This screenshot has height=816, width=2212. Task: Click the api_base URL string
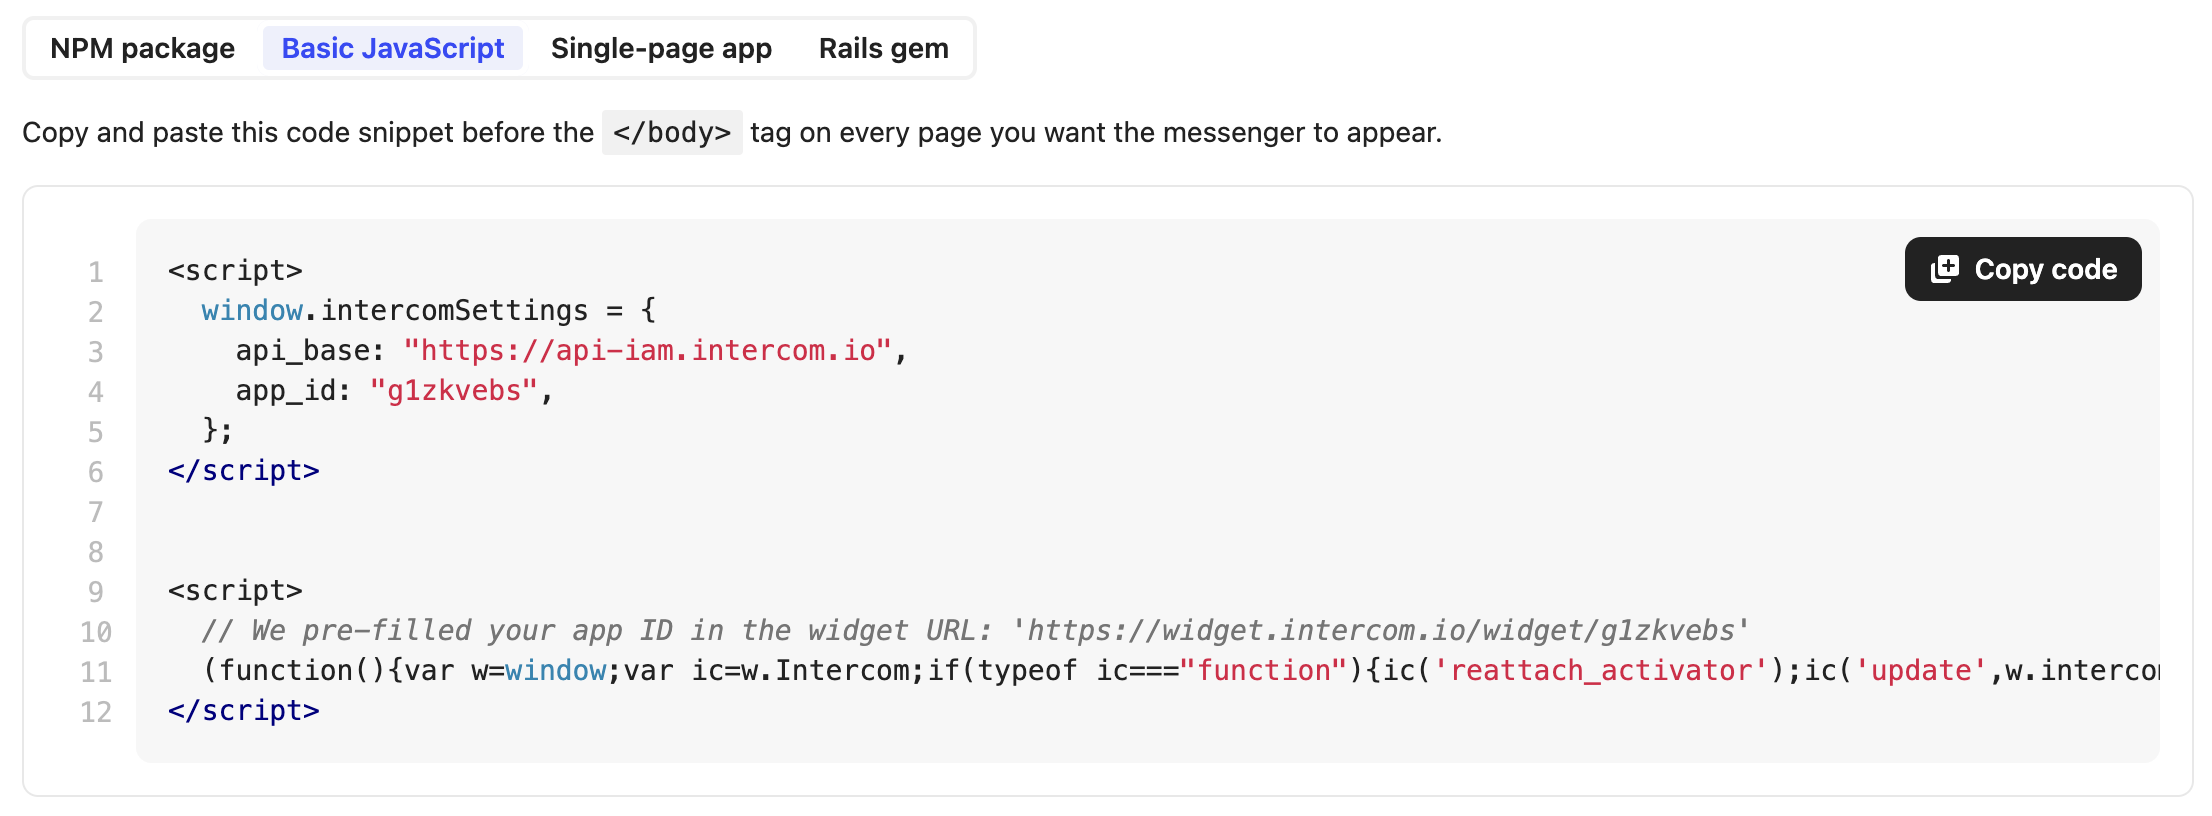click(x=647, y=351)
